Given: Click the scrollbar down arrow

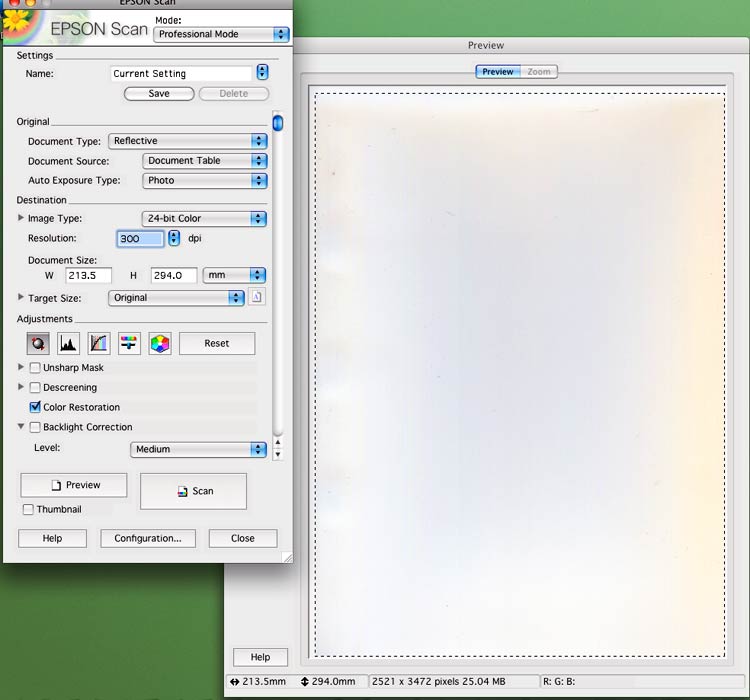Looking at the screenshot, I should (277, 455).
